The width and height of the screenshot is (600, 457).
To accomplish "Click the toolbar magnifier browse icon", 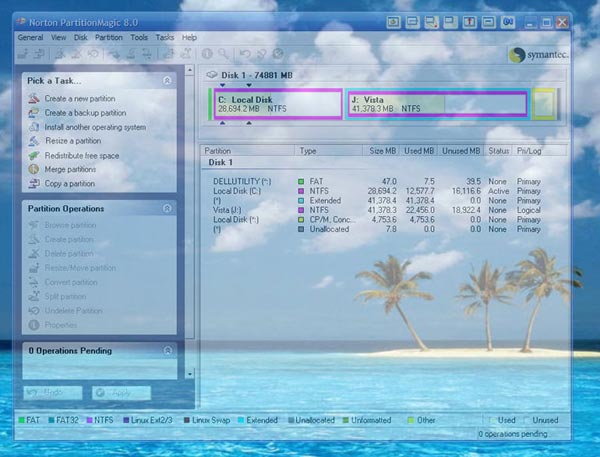I will (223, 54).
